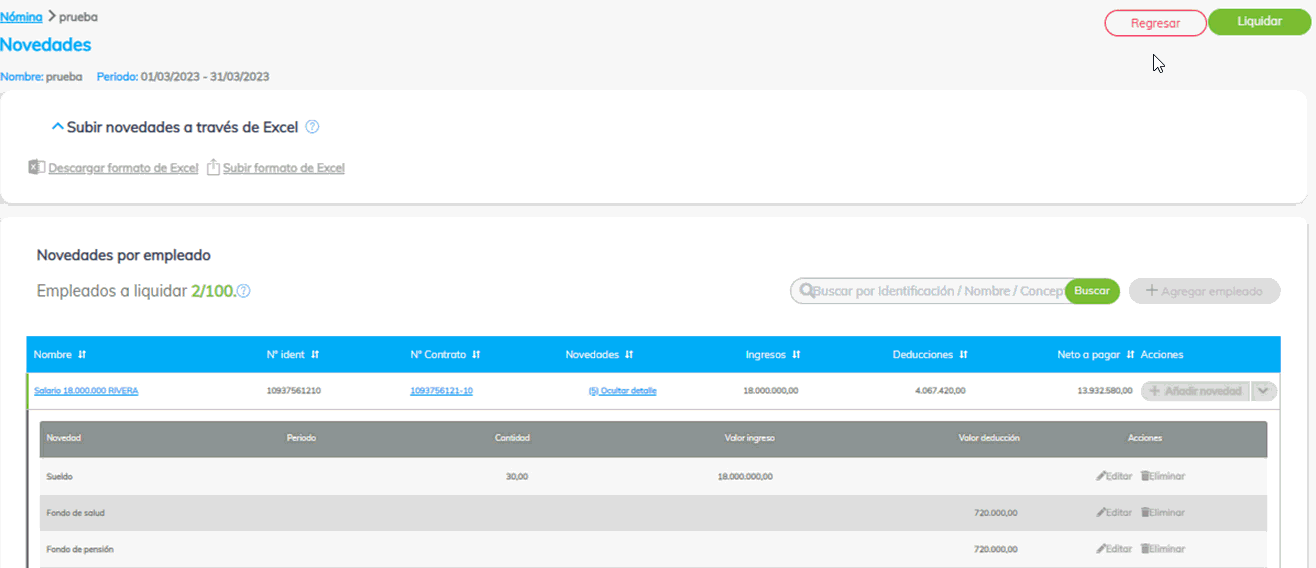Sort by Novedades column arrows
Screen dimensions: 1316x568
click(x=629, y=355)
